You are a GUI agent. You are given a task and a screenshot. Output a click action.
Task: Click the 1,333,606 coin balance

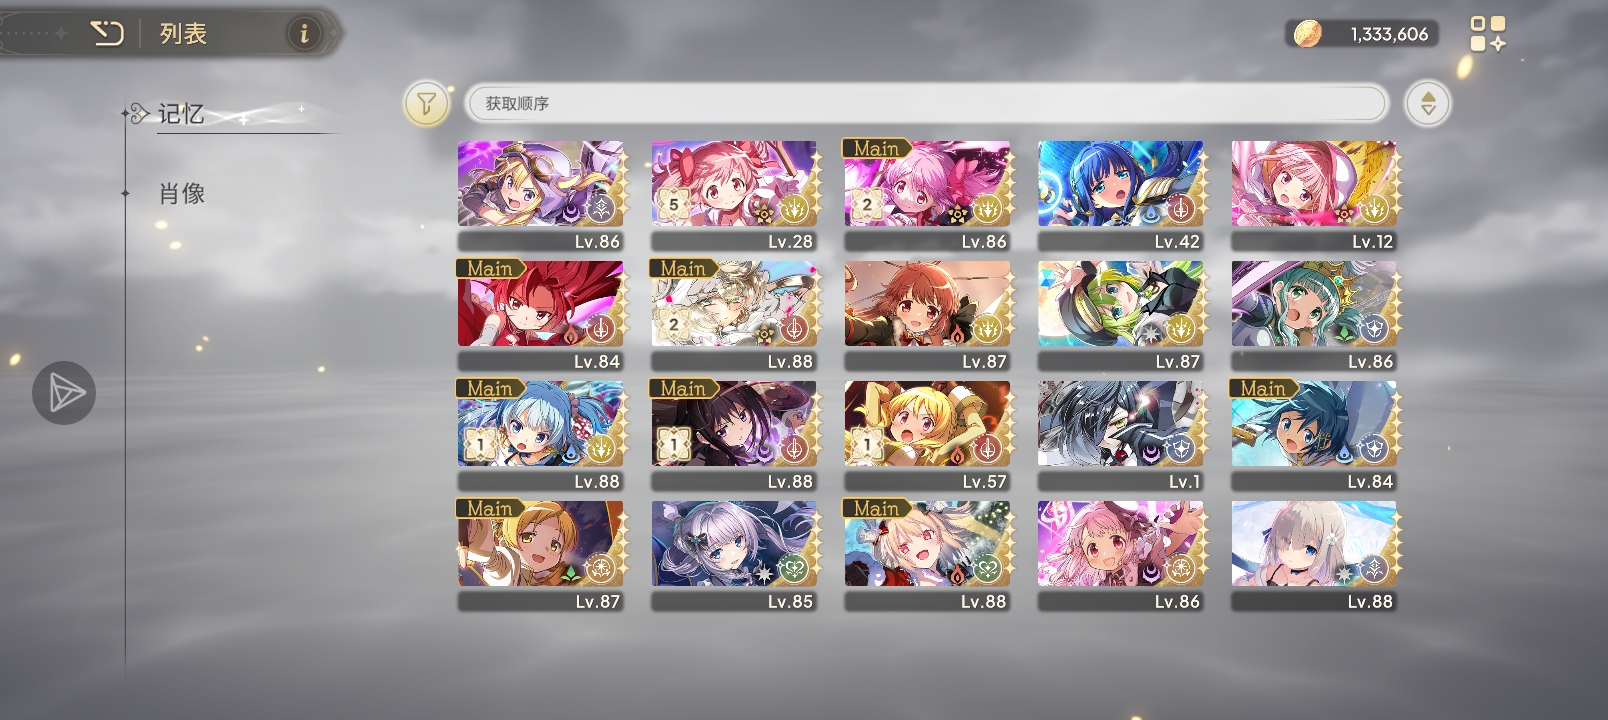click(x=1389, y=34)
